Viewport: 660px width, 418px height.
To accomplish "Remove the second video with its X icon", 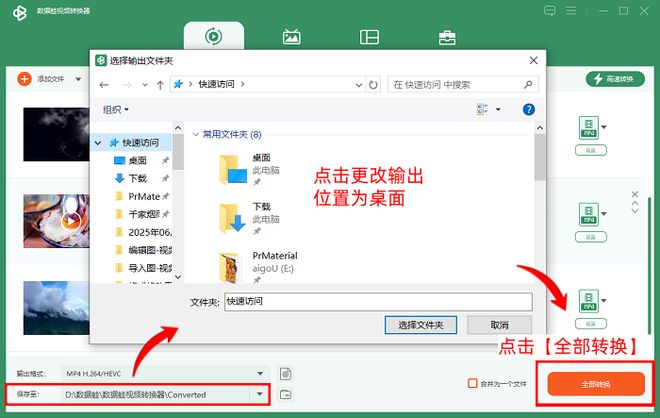I will point(635,194).
